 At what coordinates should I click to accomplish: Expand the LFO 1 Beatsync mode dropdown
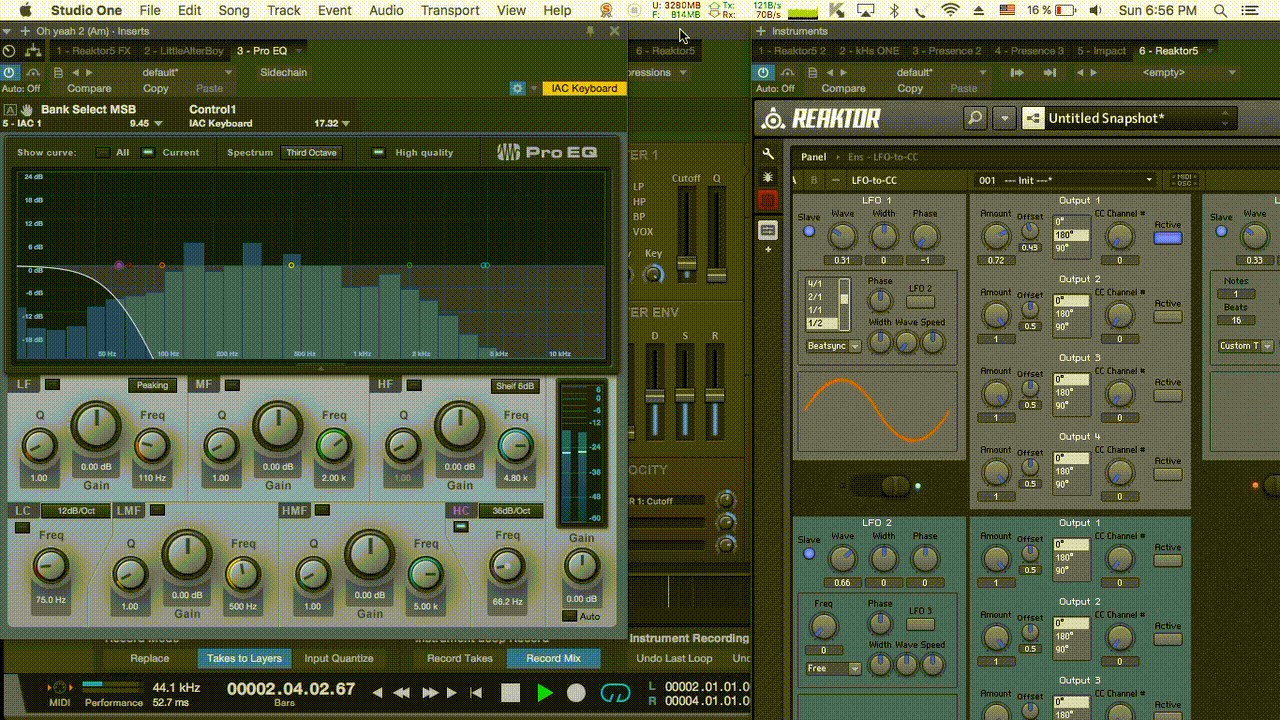pyautogui.click(x=833, y=346)
